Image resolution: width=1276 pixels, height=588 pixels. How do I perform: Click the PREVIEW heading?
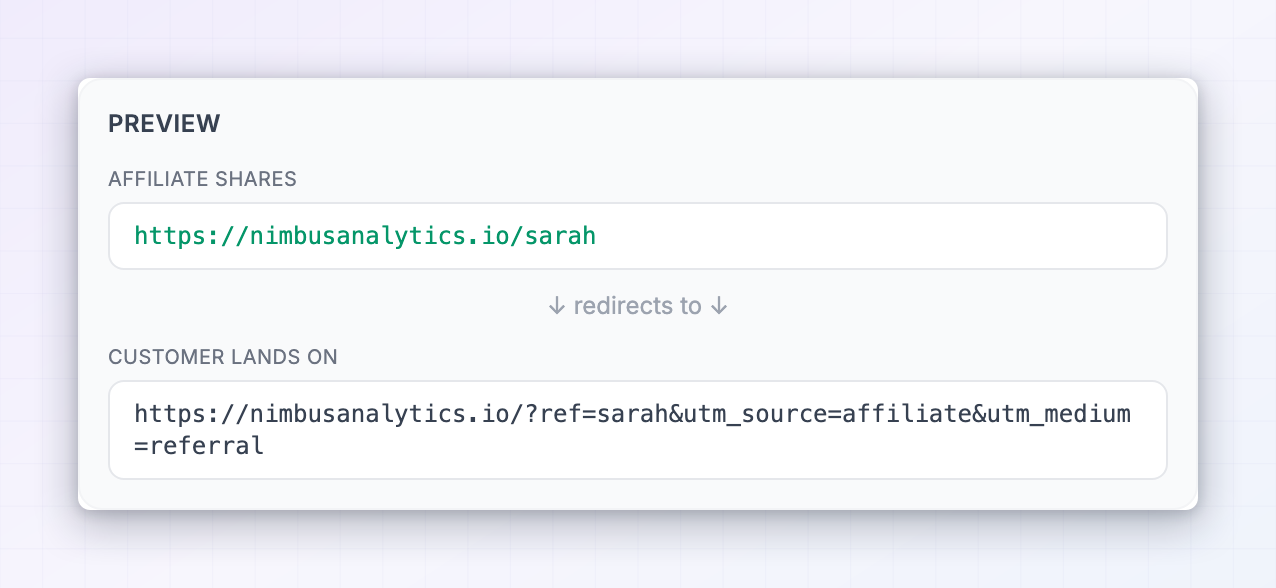click(x=164, y=124)
